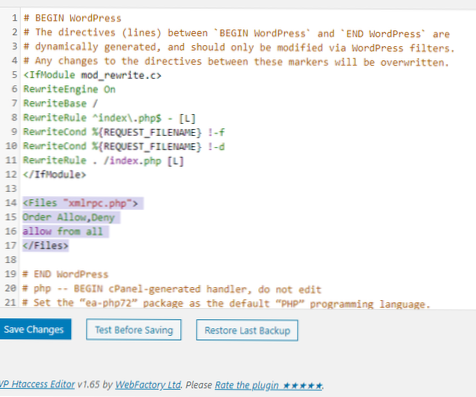Viewport: 476px width, 397px height.
Task: Click the comment line starting 'The directives'
Action: [x=237, y=33]
